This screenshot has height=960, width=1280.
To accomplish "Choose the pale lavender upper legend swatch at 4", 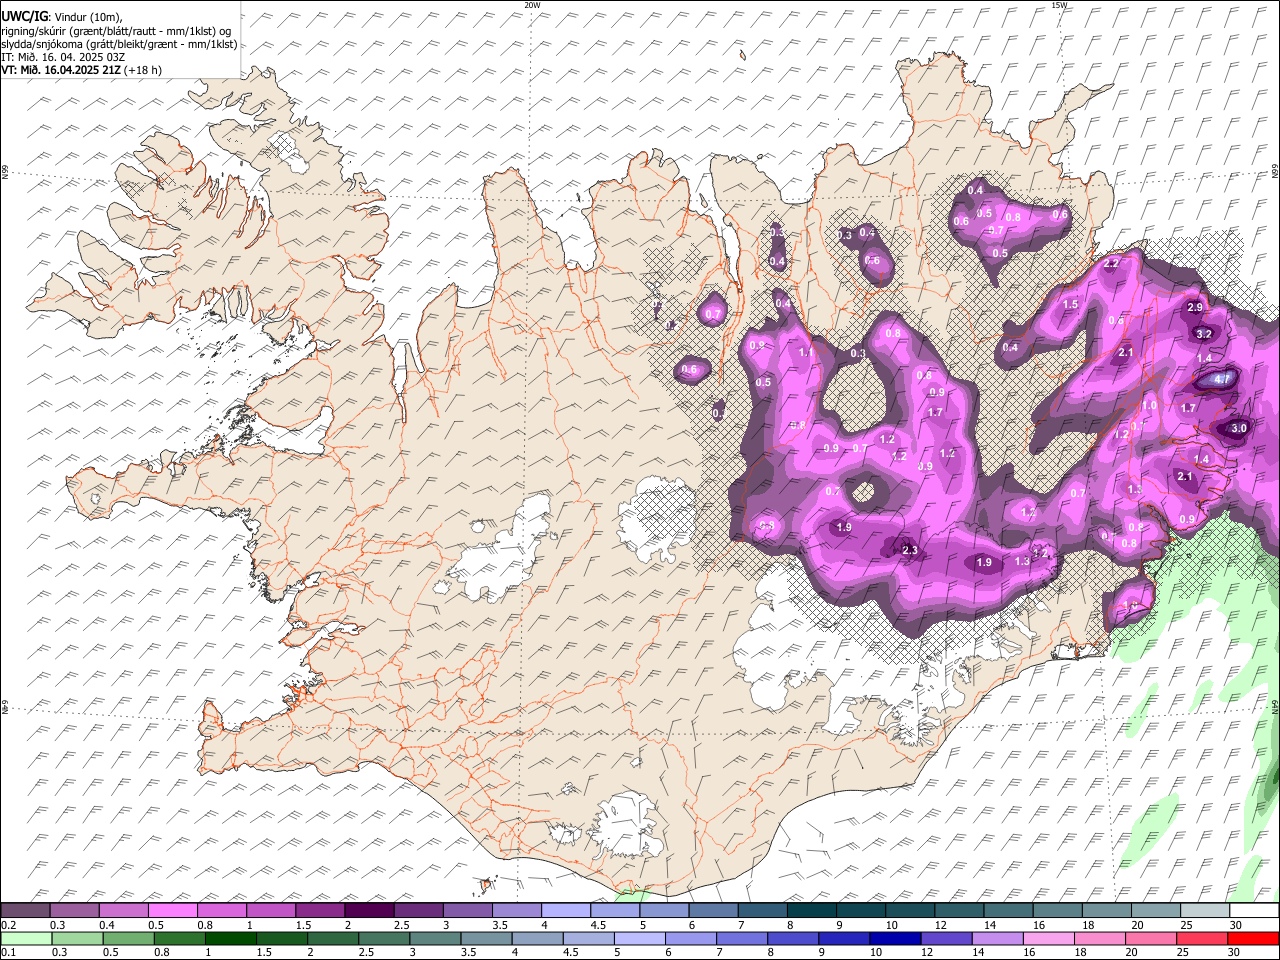I will [x=565, y=911].
